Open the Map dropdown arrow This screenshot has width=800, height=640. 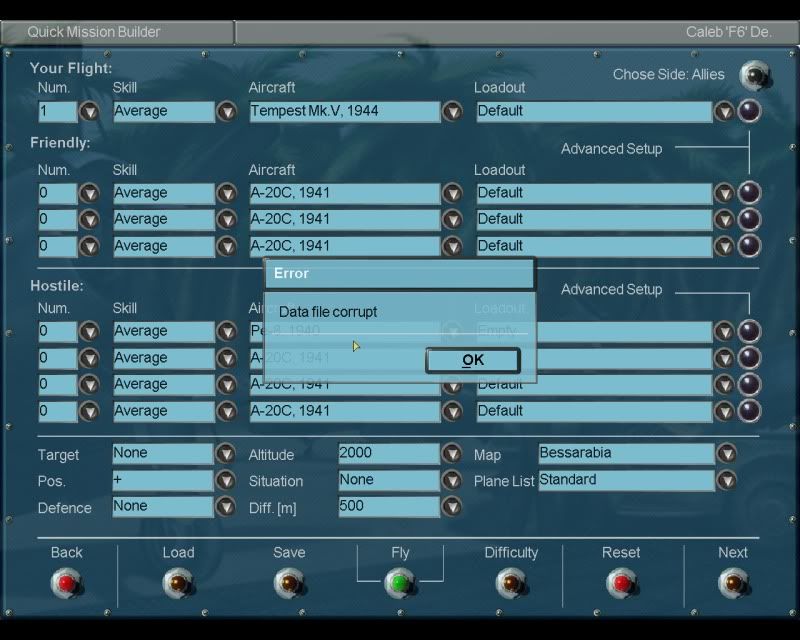coord(727,453)
